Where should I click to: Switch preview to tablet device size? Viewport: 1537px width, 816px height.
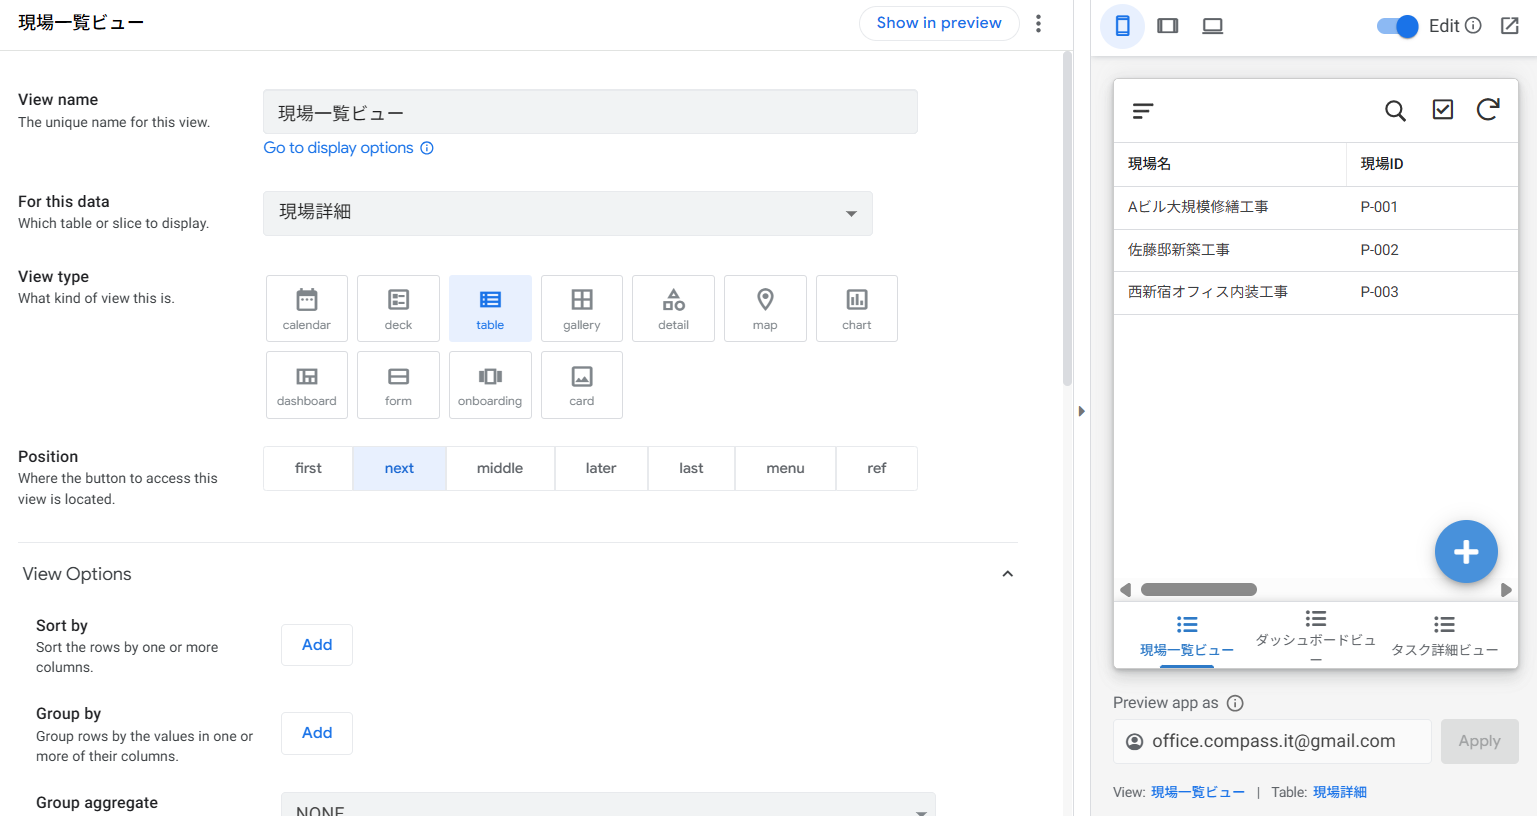click(x=1167, y=26)
